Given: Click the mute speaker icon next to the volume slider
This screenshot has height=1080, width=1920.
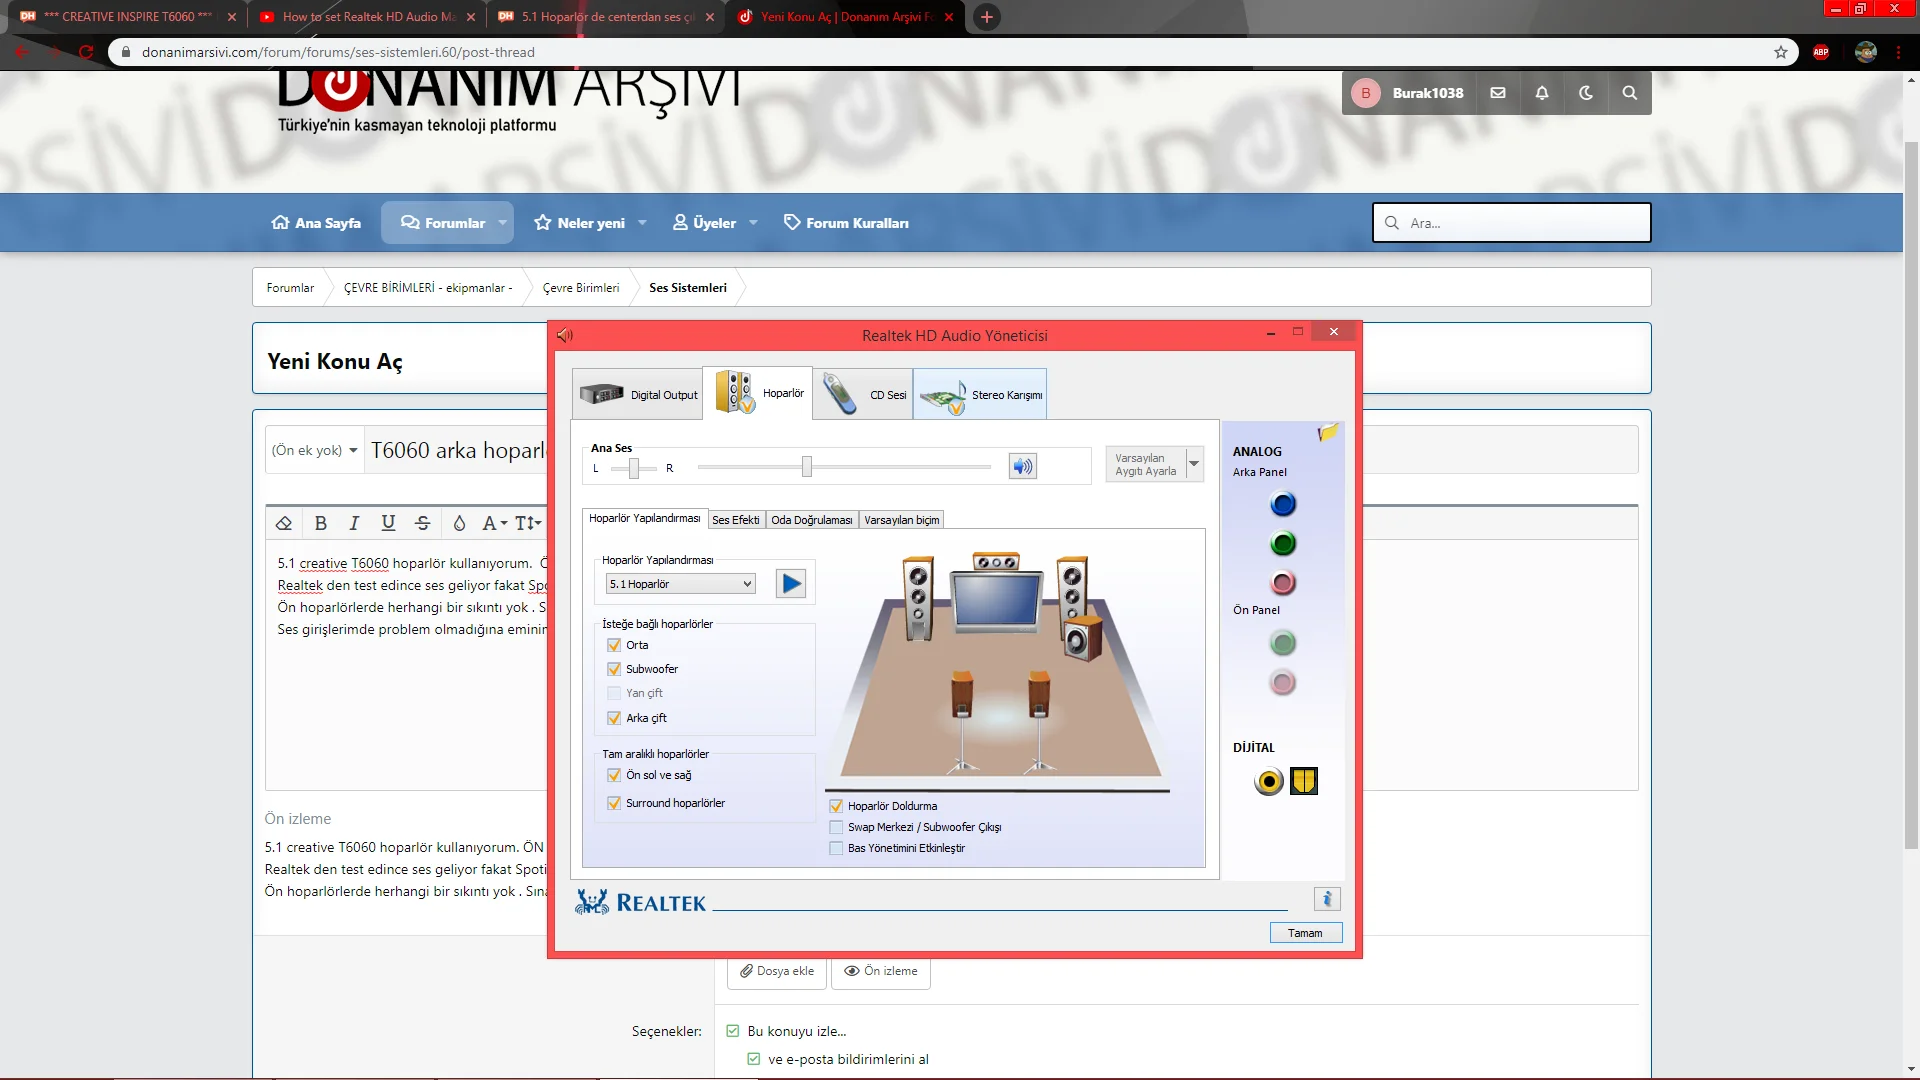Looking at the screenshot, I should pyautogui.click(x=1022, y=466).
